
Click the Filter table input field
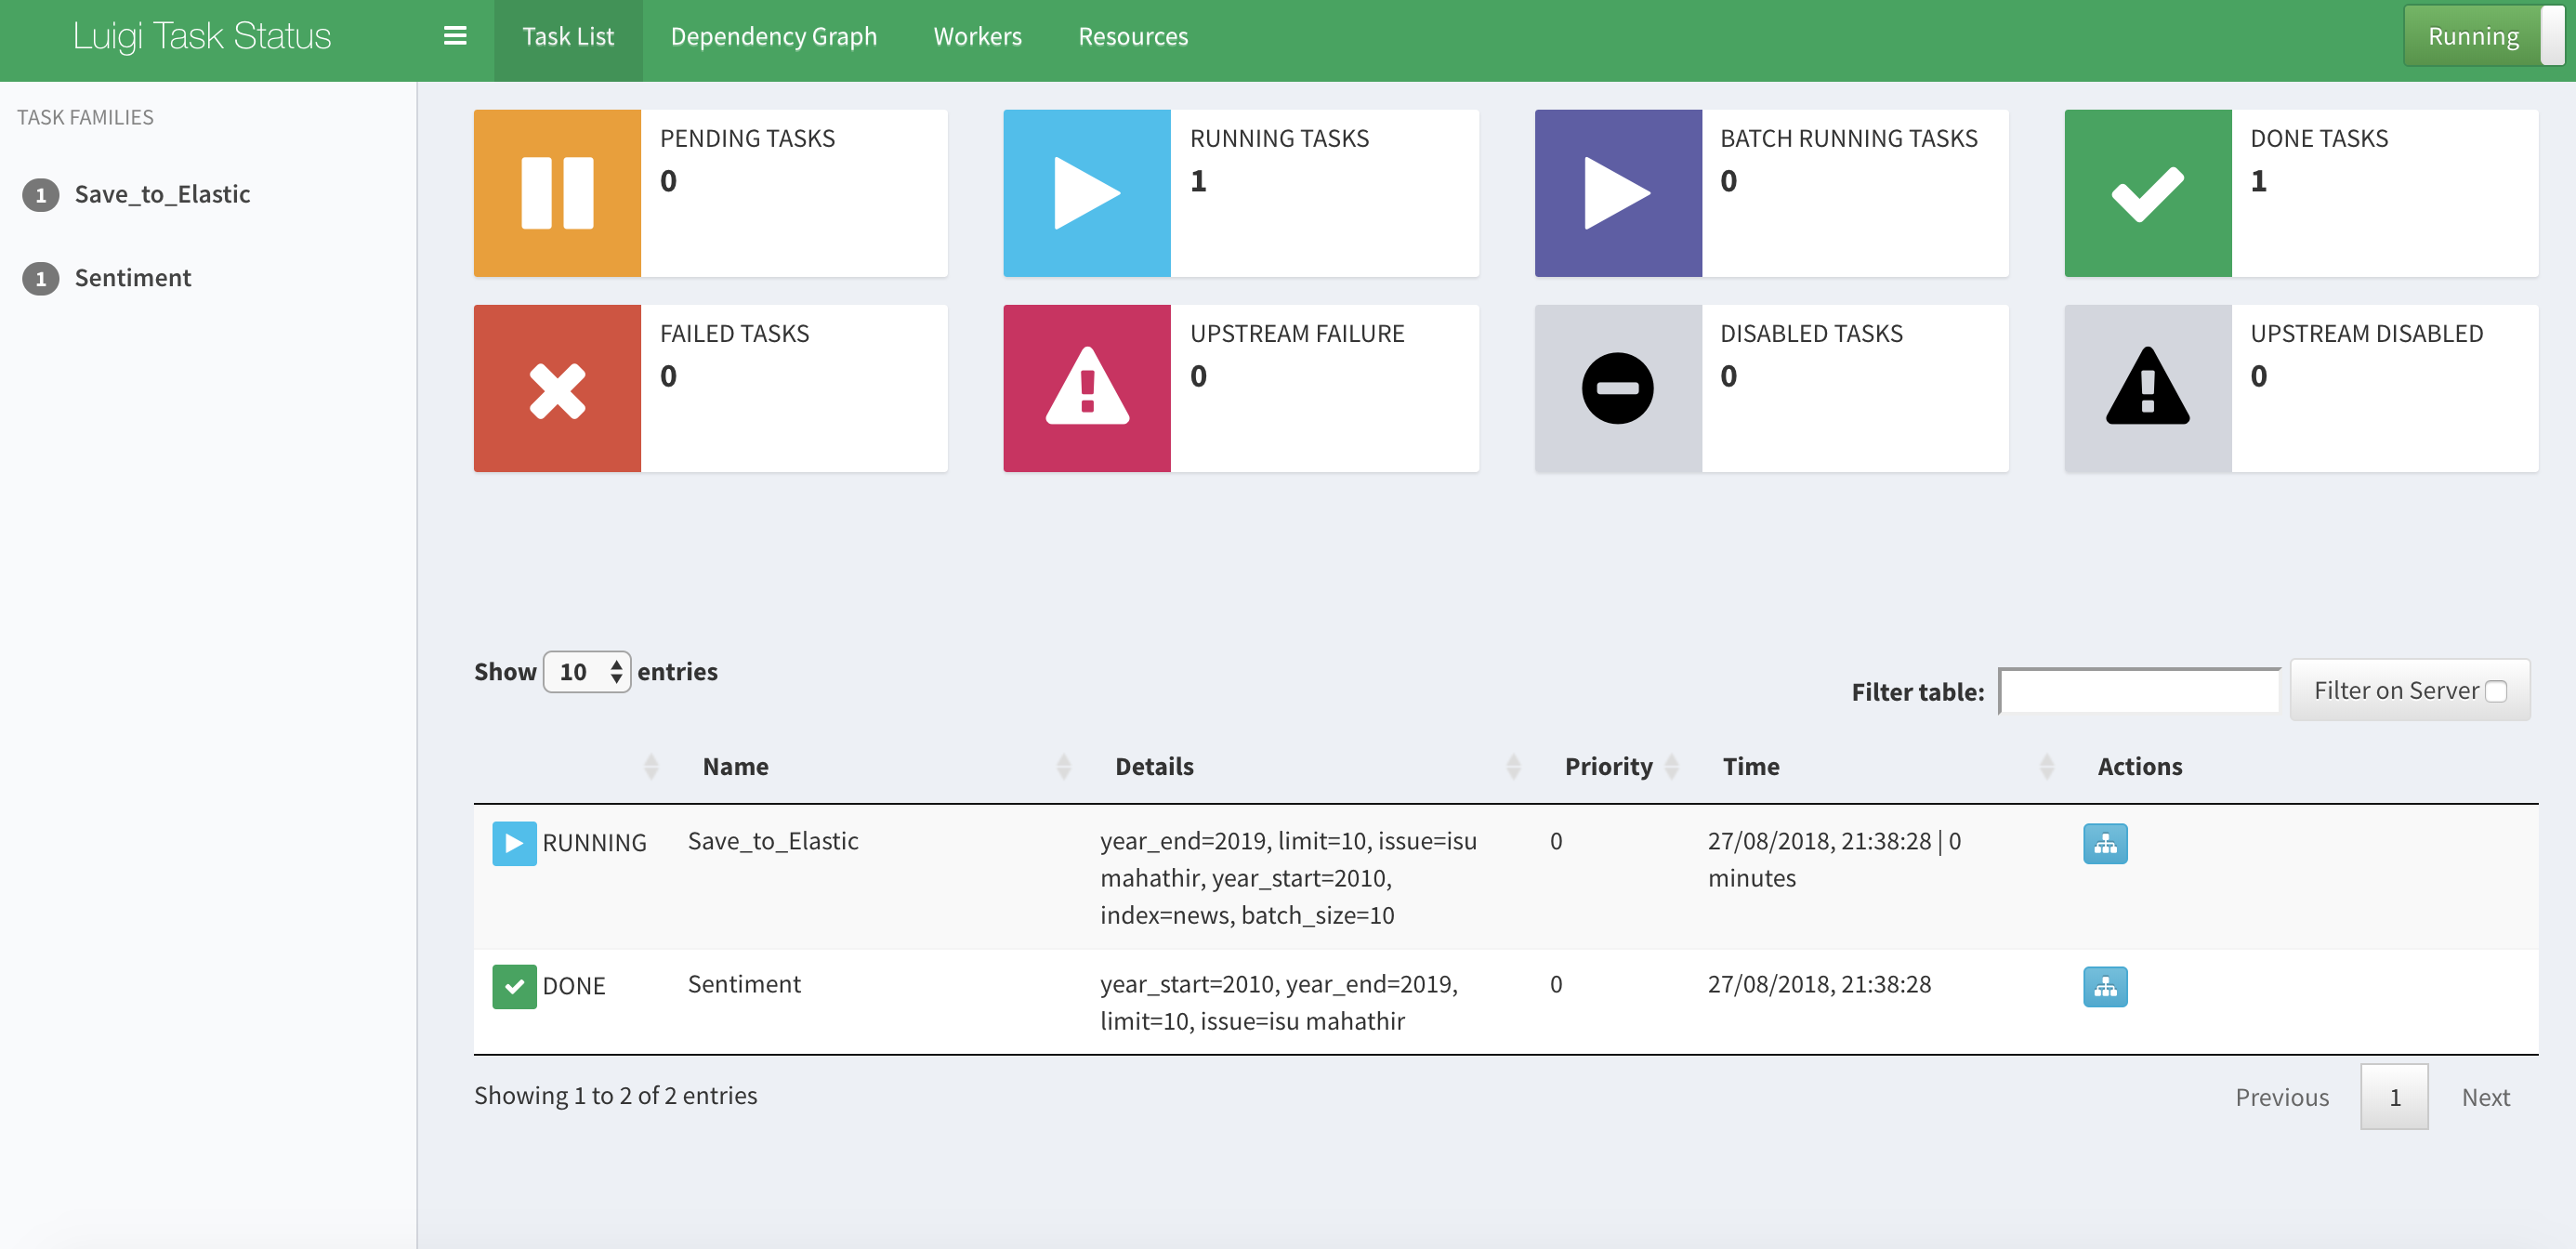coord(2138,691)
